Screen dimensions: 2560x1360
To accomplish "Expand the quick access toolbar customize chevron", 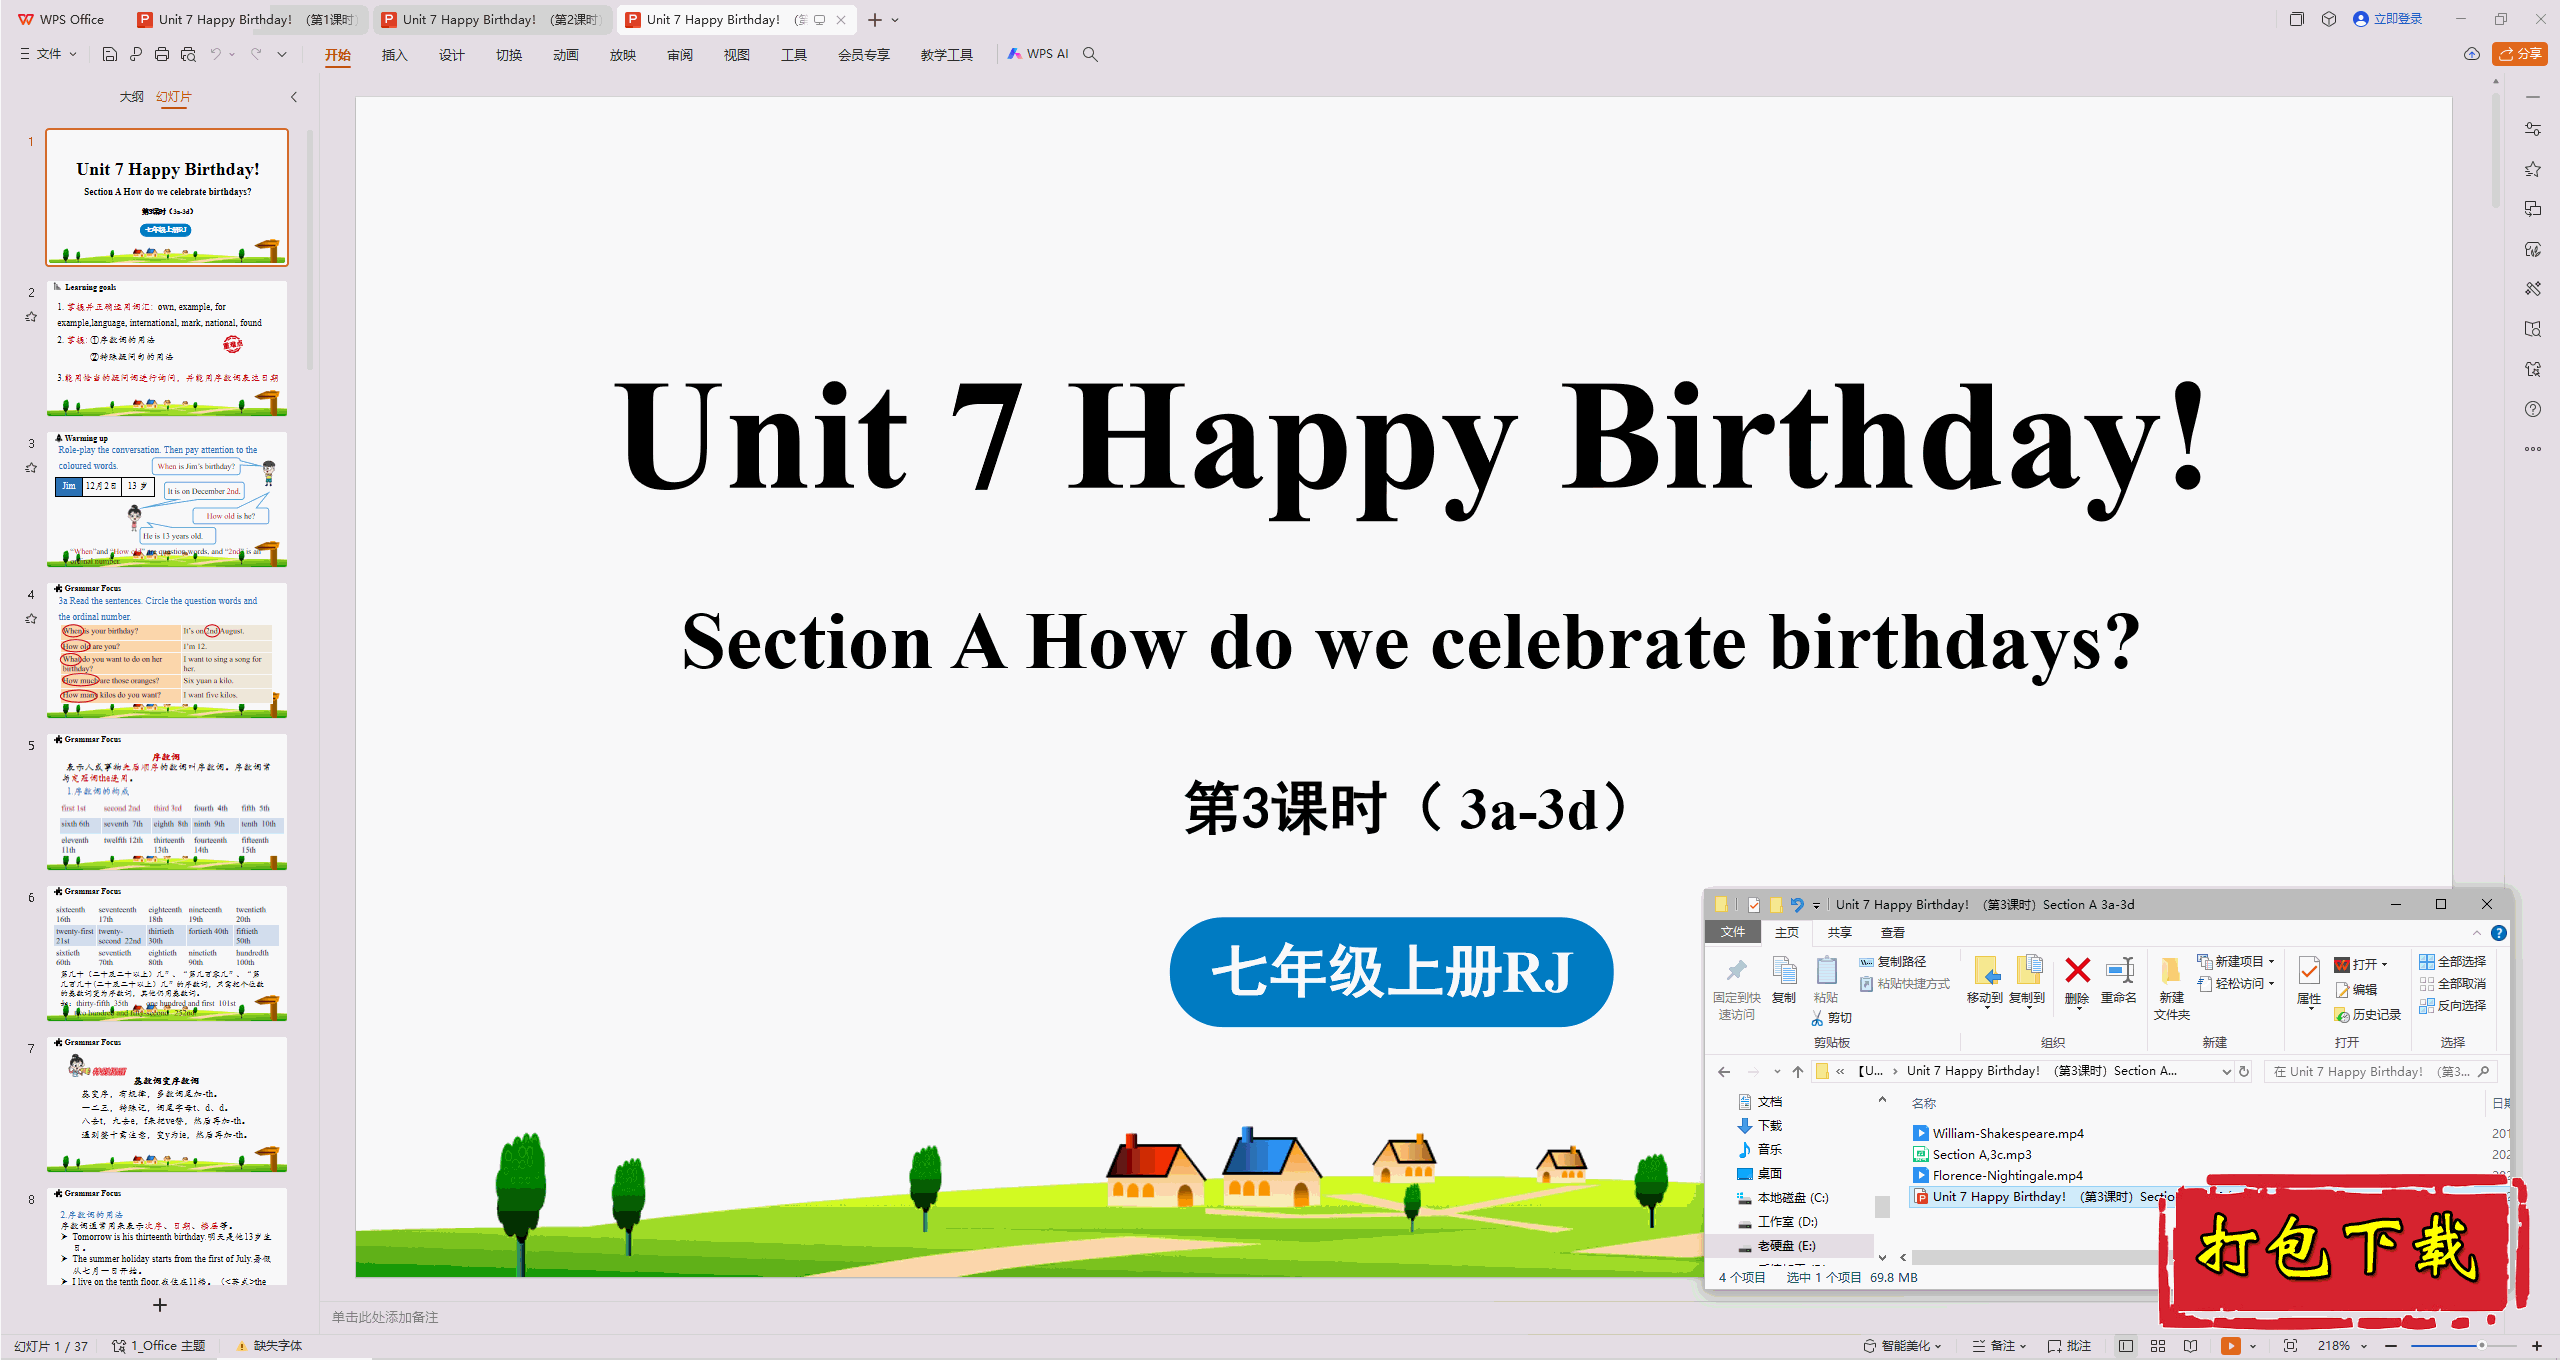I will pyautogui.click(x=282, y=54).
